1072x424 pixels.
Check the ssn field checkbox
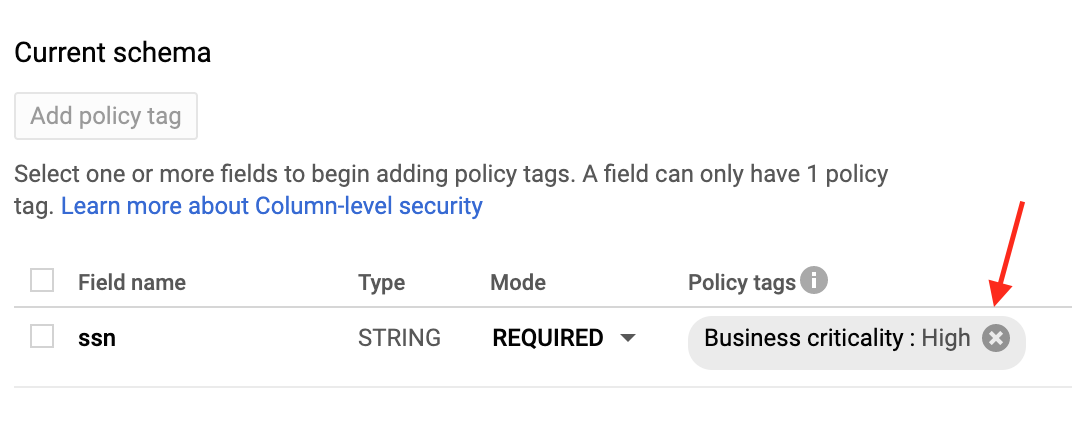coord(42,338)
